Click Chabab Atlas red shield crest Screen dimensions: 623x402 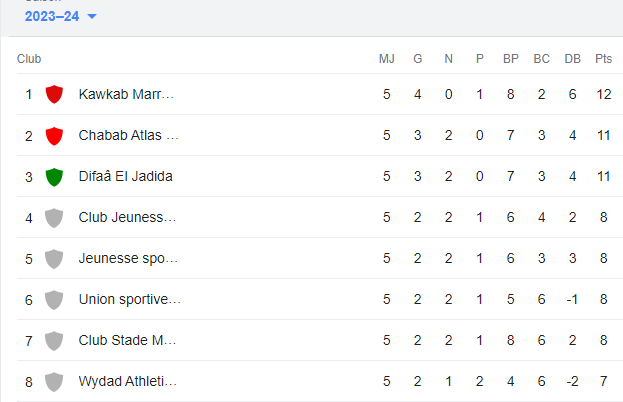tap(55, 135)
